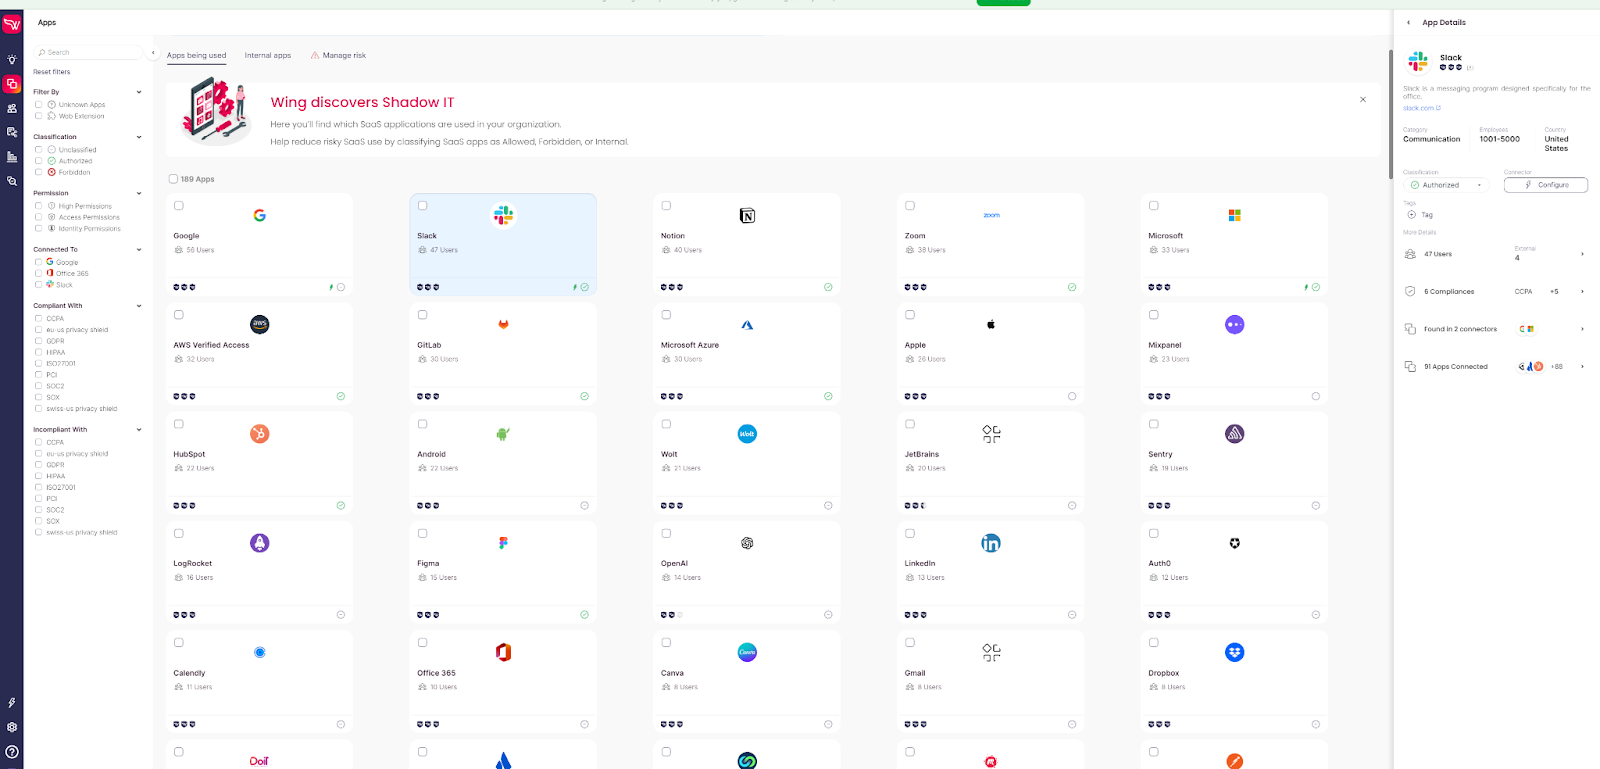Switch to Apps being used tab

coord(196,56)
